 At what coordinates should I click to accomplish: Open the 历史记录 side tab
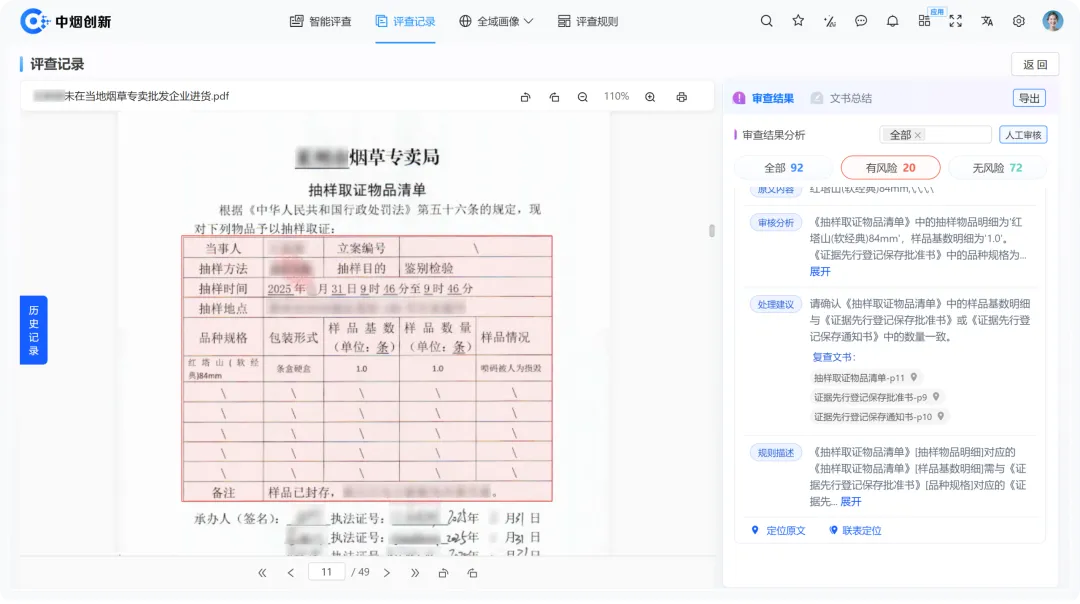tap(34, 330)
